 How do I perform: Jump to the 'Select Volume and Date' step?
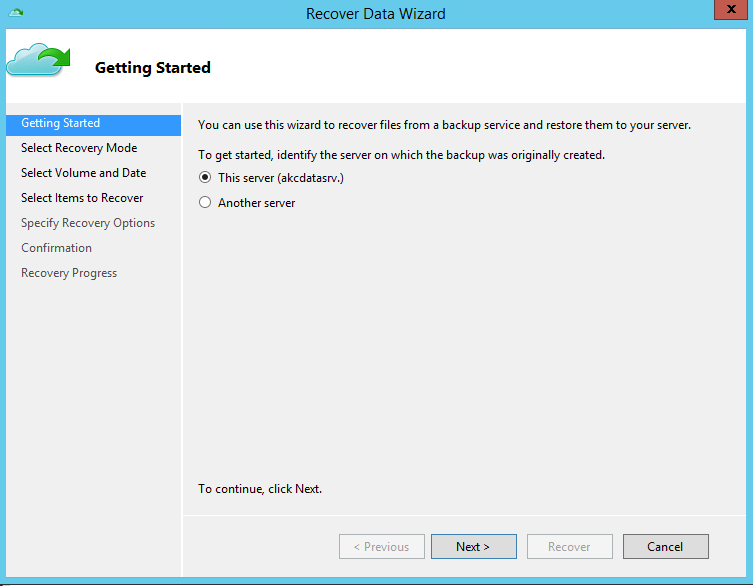pyautogui.click(x=83, y=173)
